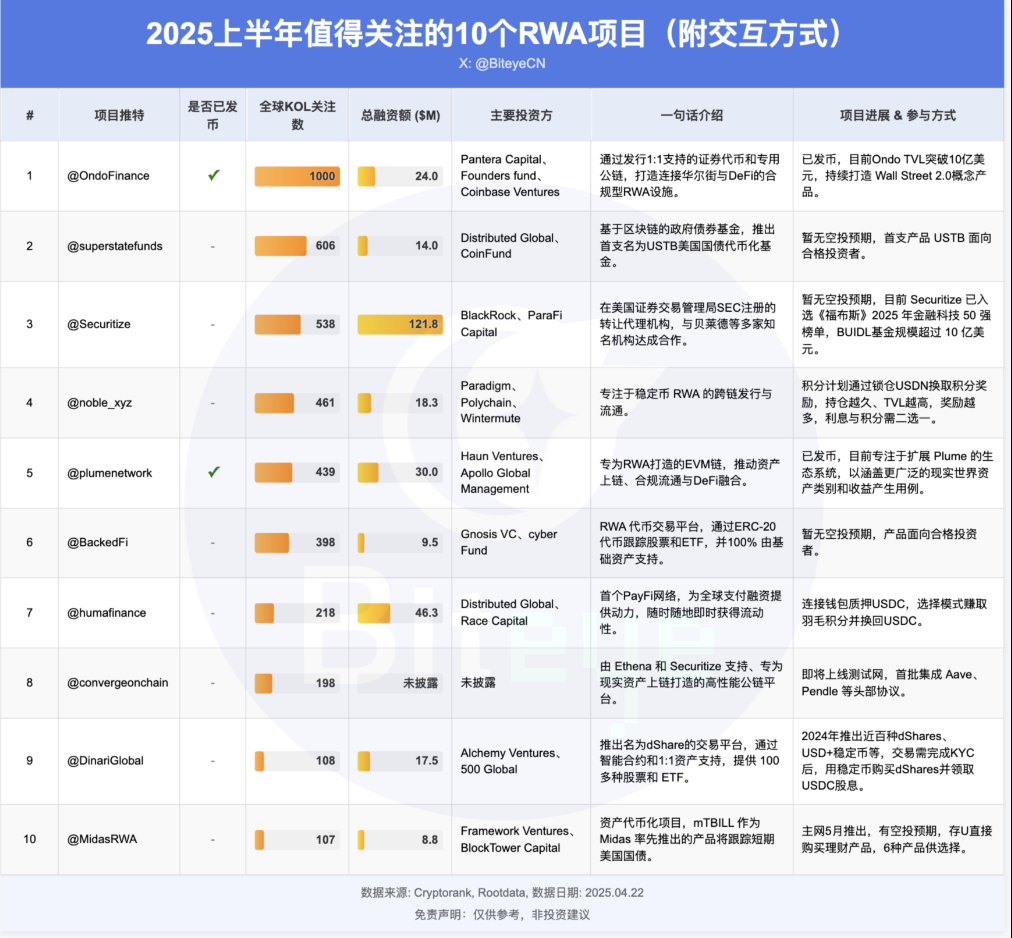This screenshot has width=1012, height=938.
Task: Click the funding bar showing 121.8
Action: (x=400, y=324)
